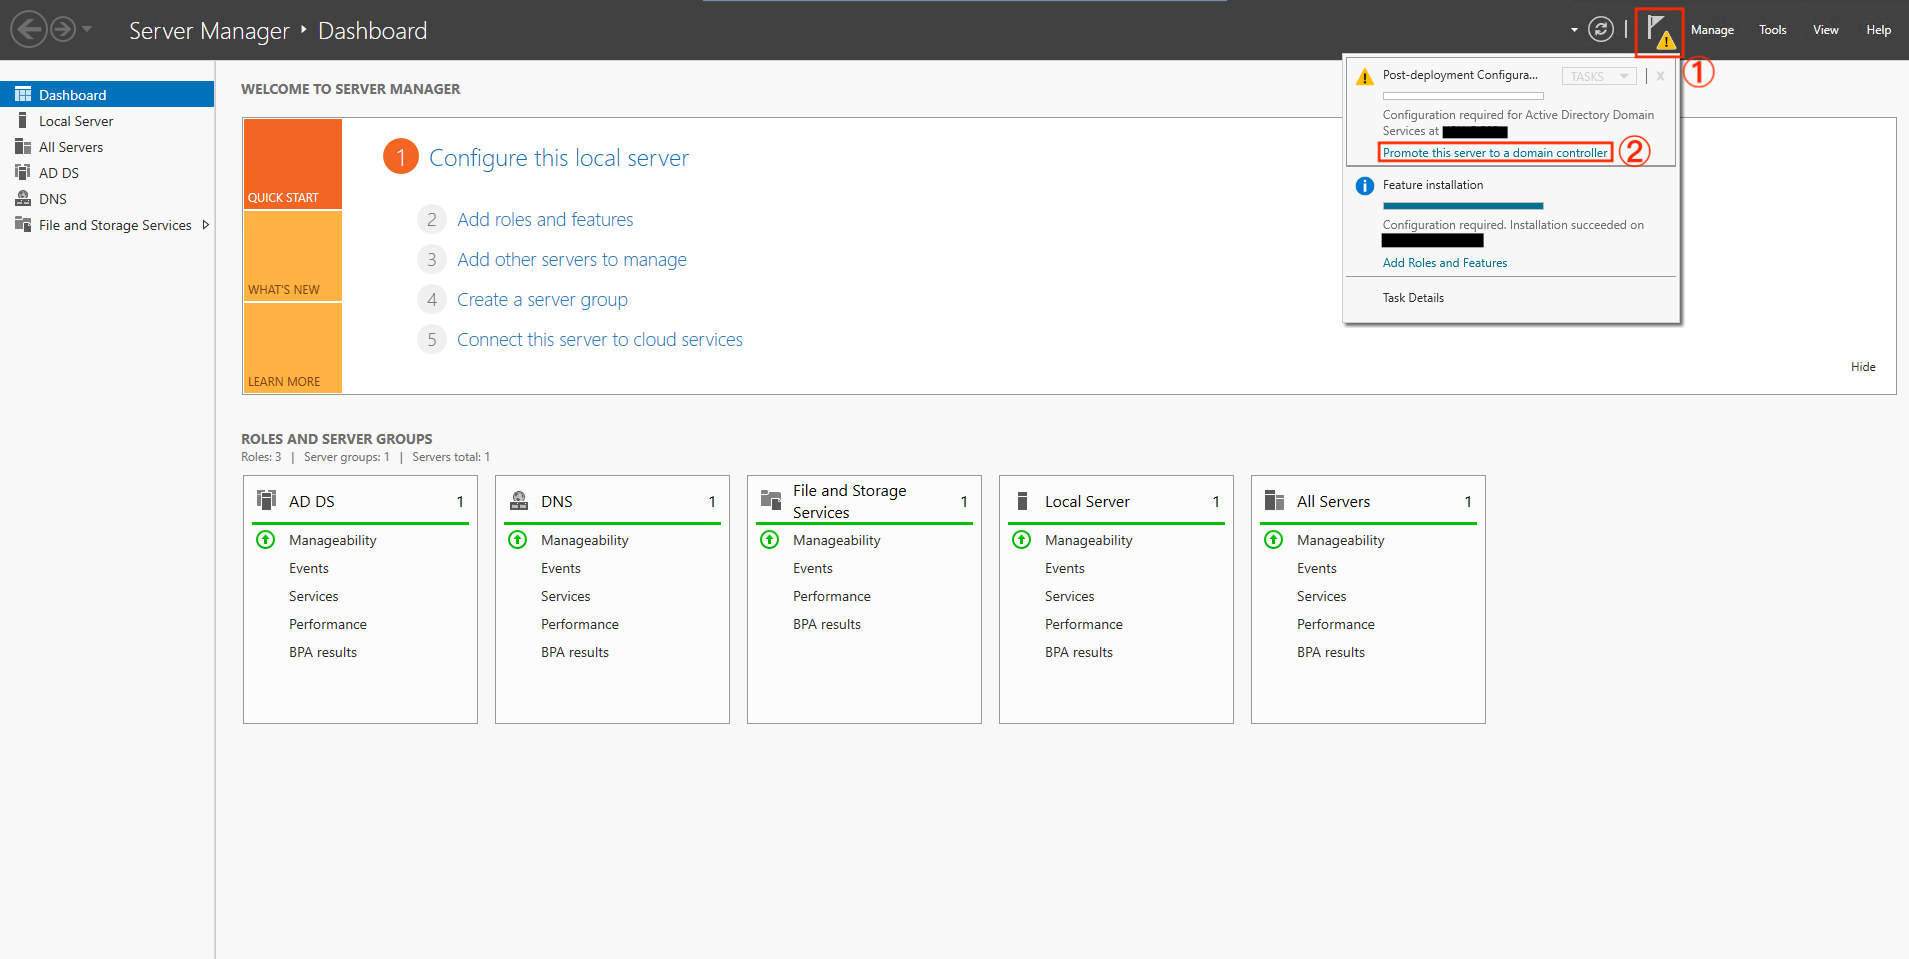
Task: Open Services in AD DS tile
Action: click(x=314, y=596)
